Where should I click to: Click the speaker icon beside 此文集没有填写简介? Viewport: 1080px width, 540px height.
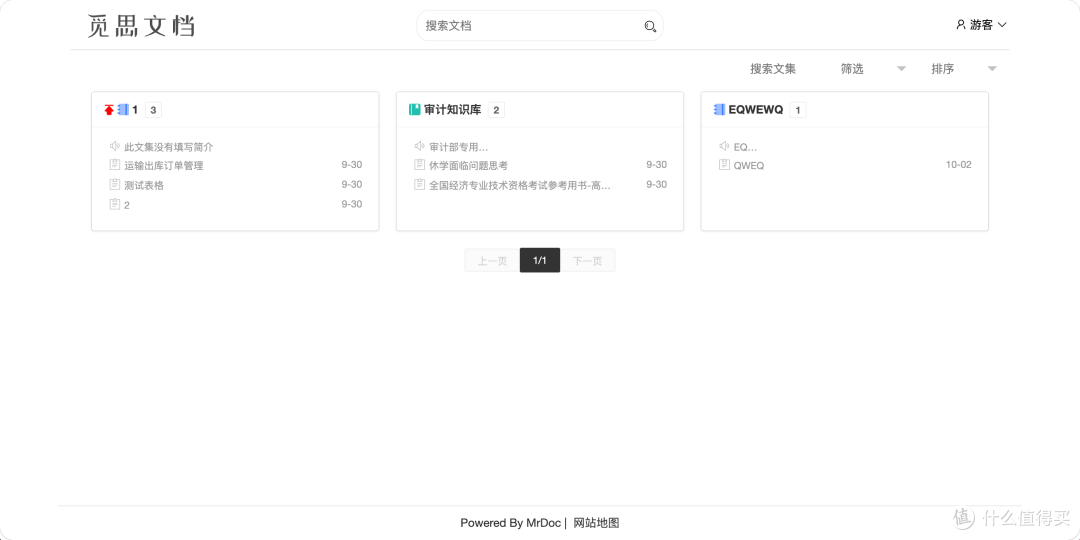(115, 146)
